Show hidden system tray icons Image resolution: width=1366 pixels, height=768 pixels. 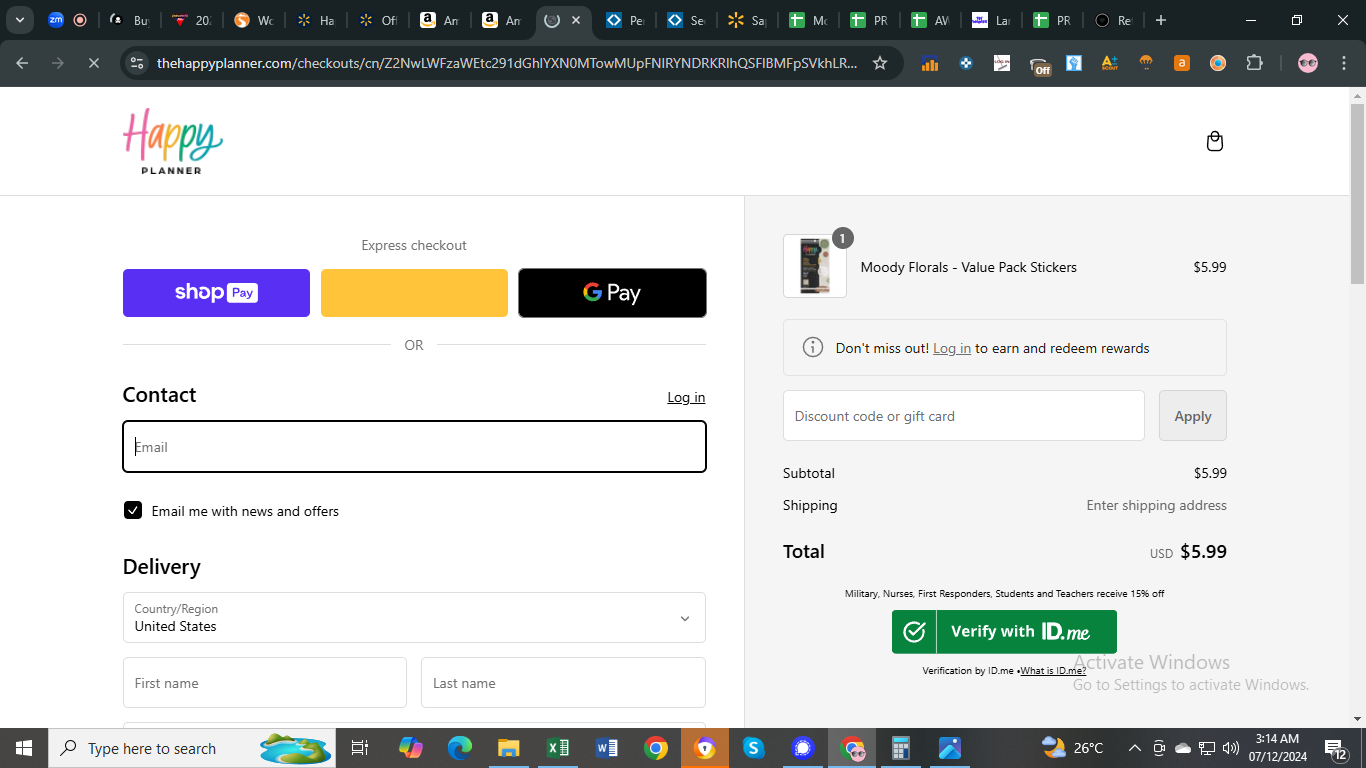[x=1135, y=748]
